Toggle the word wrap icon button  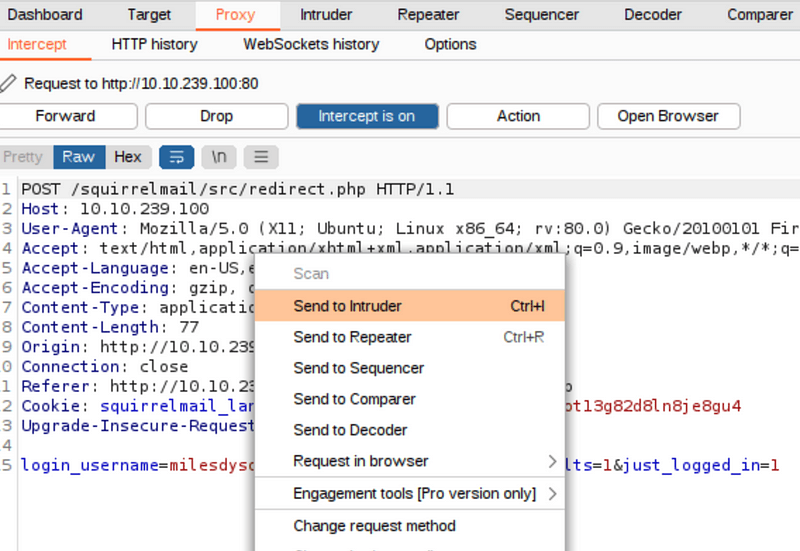(x=176, y=157)
